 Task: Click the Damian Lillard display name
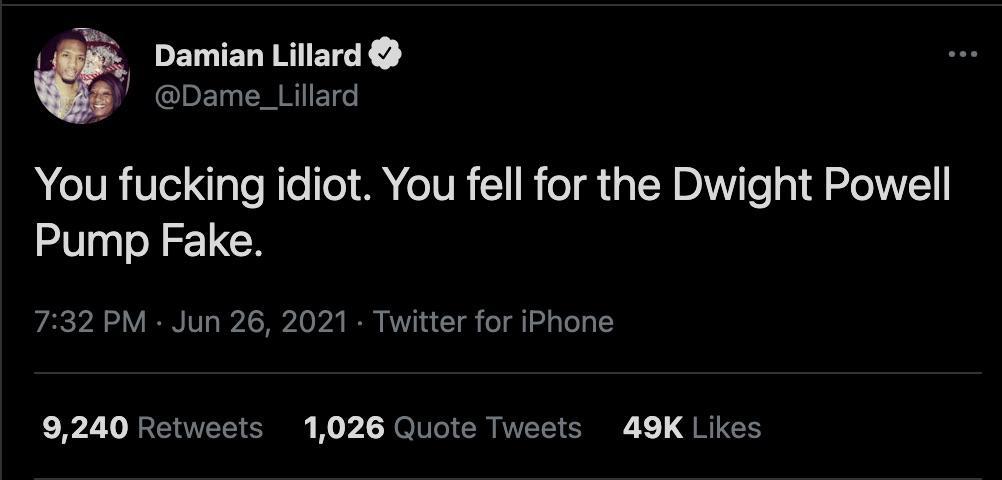coord(257,57)
